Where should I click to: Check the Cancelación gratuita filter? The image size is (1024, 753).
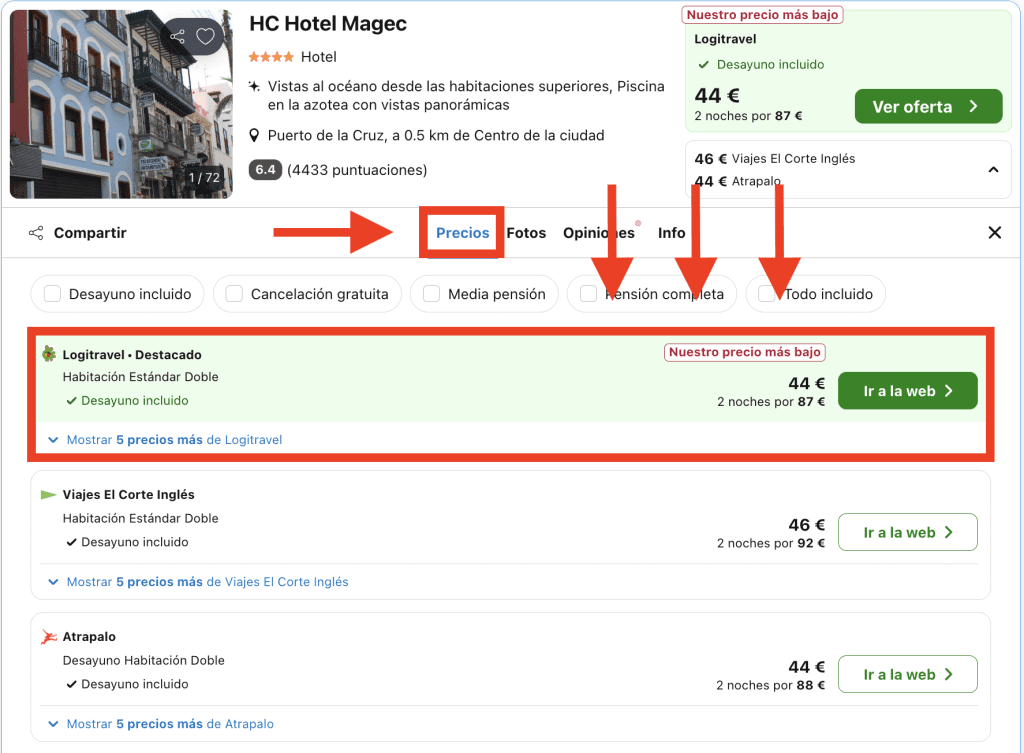pos(234,294)
